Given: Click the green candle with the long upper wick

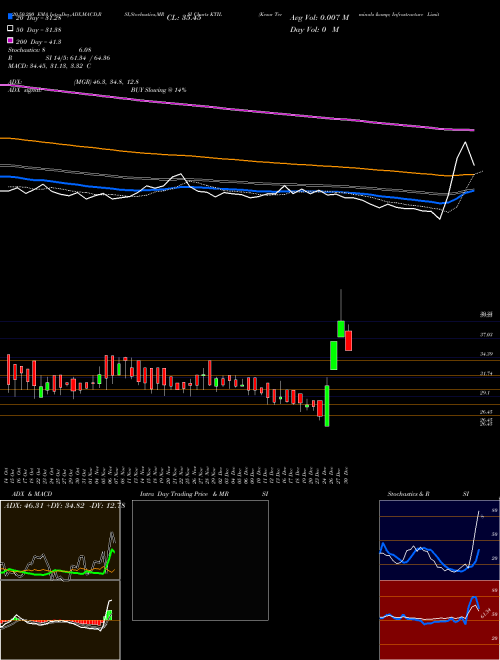Looking at the screenshot, I should (341, 329).
